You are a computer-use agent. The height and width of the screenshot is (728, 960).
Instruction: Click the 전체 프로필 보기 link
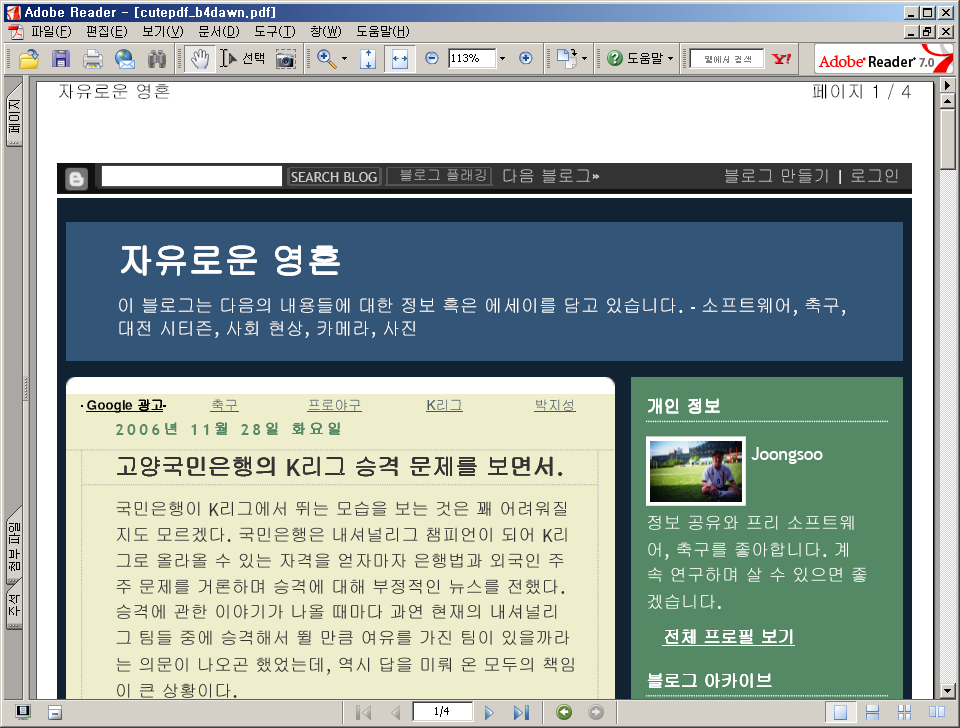pyautogui.click(x=729, y=637)
